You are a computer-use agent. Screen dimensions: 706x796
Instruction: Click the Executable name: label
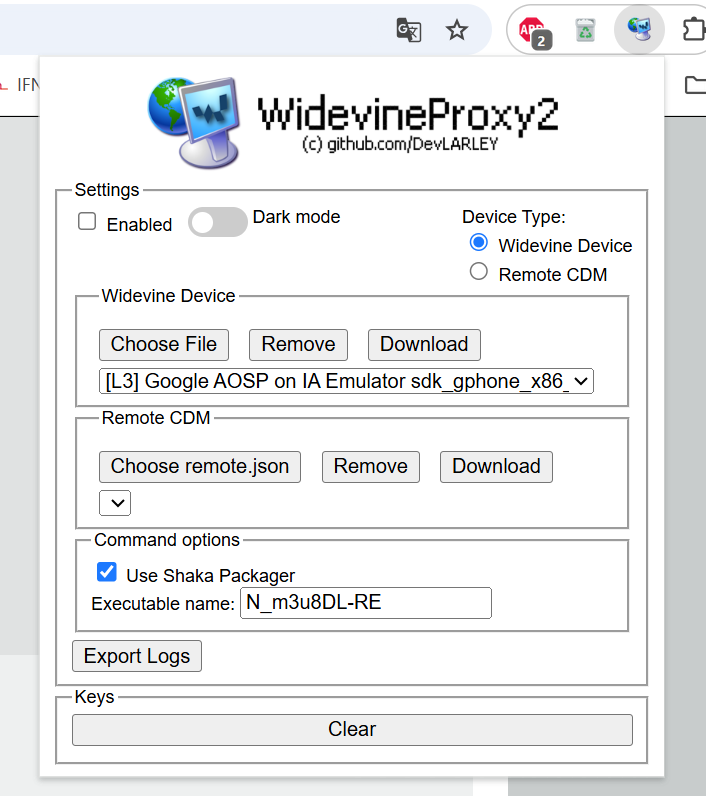point(163,604)
